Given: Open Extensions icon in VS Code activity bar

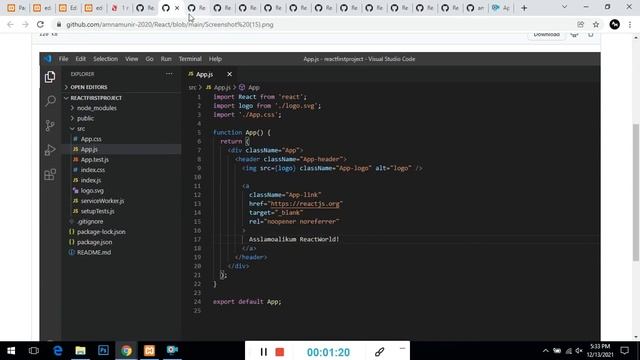Looking at the screenshot, I should click(x=50, y=175).
